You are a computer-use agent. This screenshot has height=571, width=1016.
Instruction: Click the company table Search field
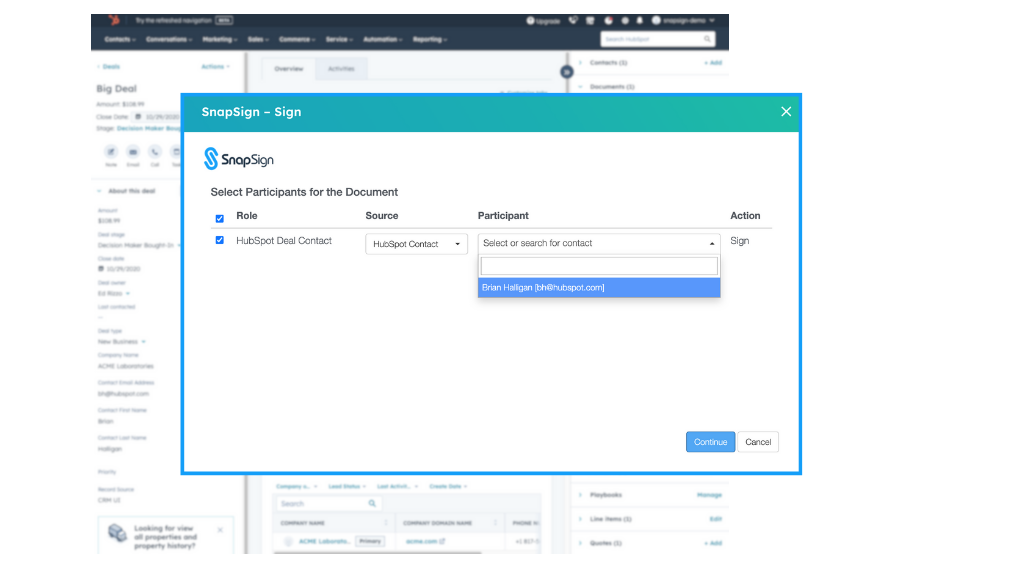(x=329, y=504)
